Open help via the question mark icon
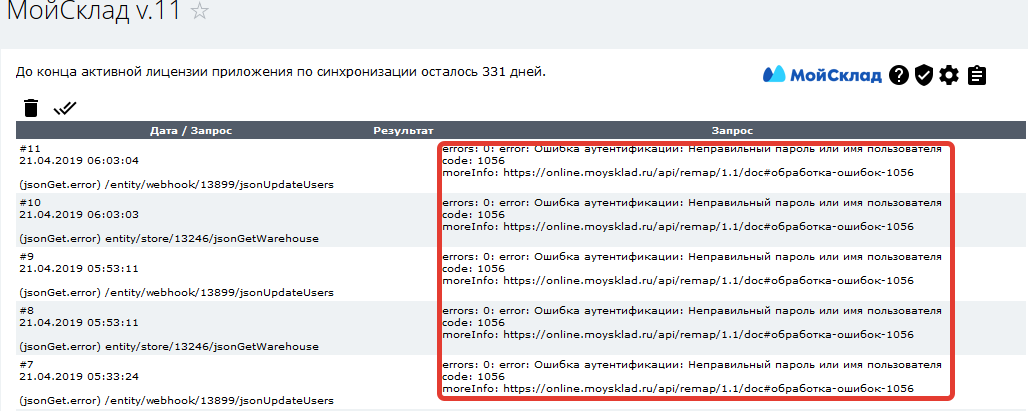Image resolution: width=1028 pixels, height=411 pixels. point(899,75)
